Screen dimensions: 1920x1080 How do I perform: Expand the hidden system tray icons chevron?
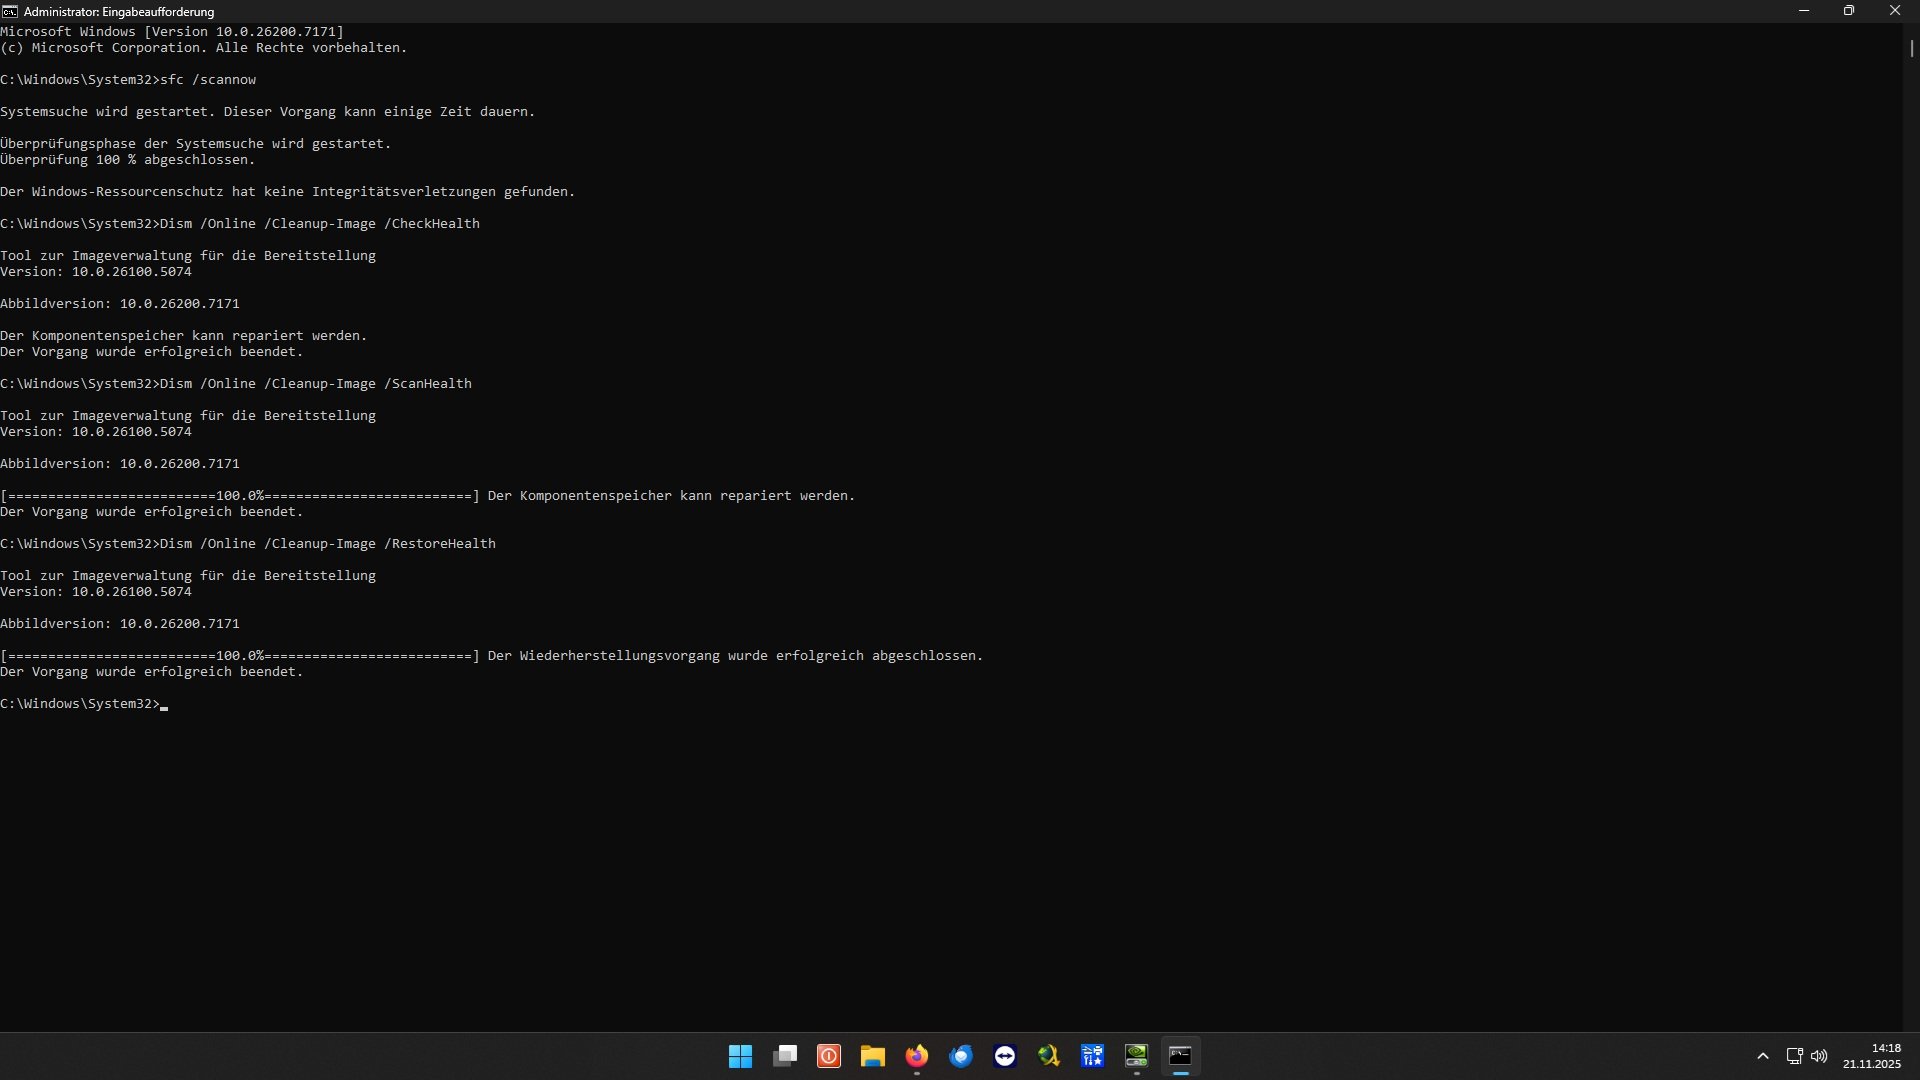pos(1763,1056)
